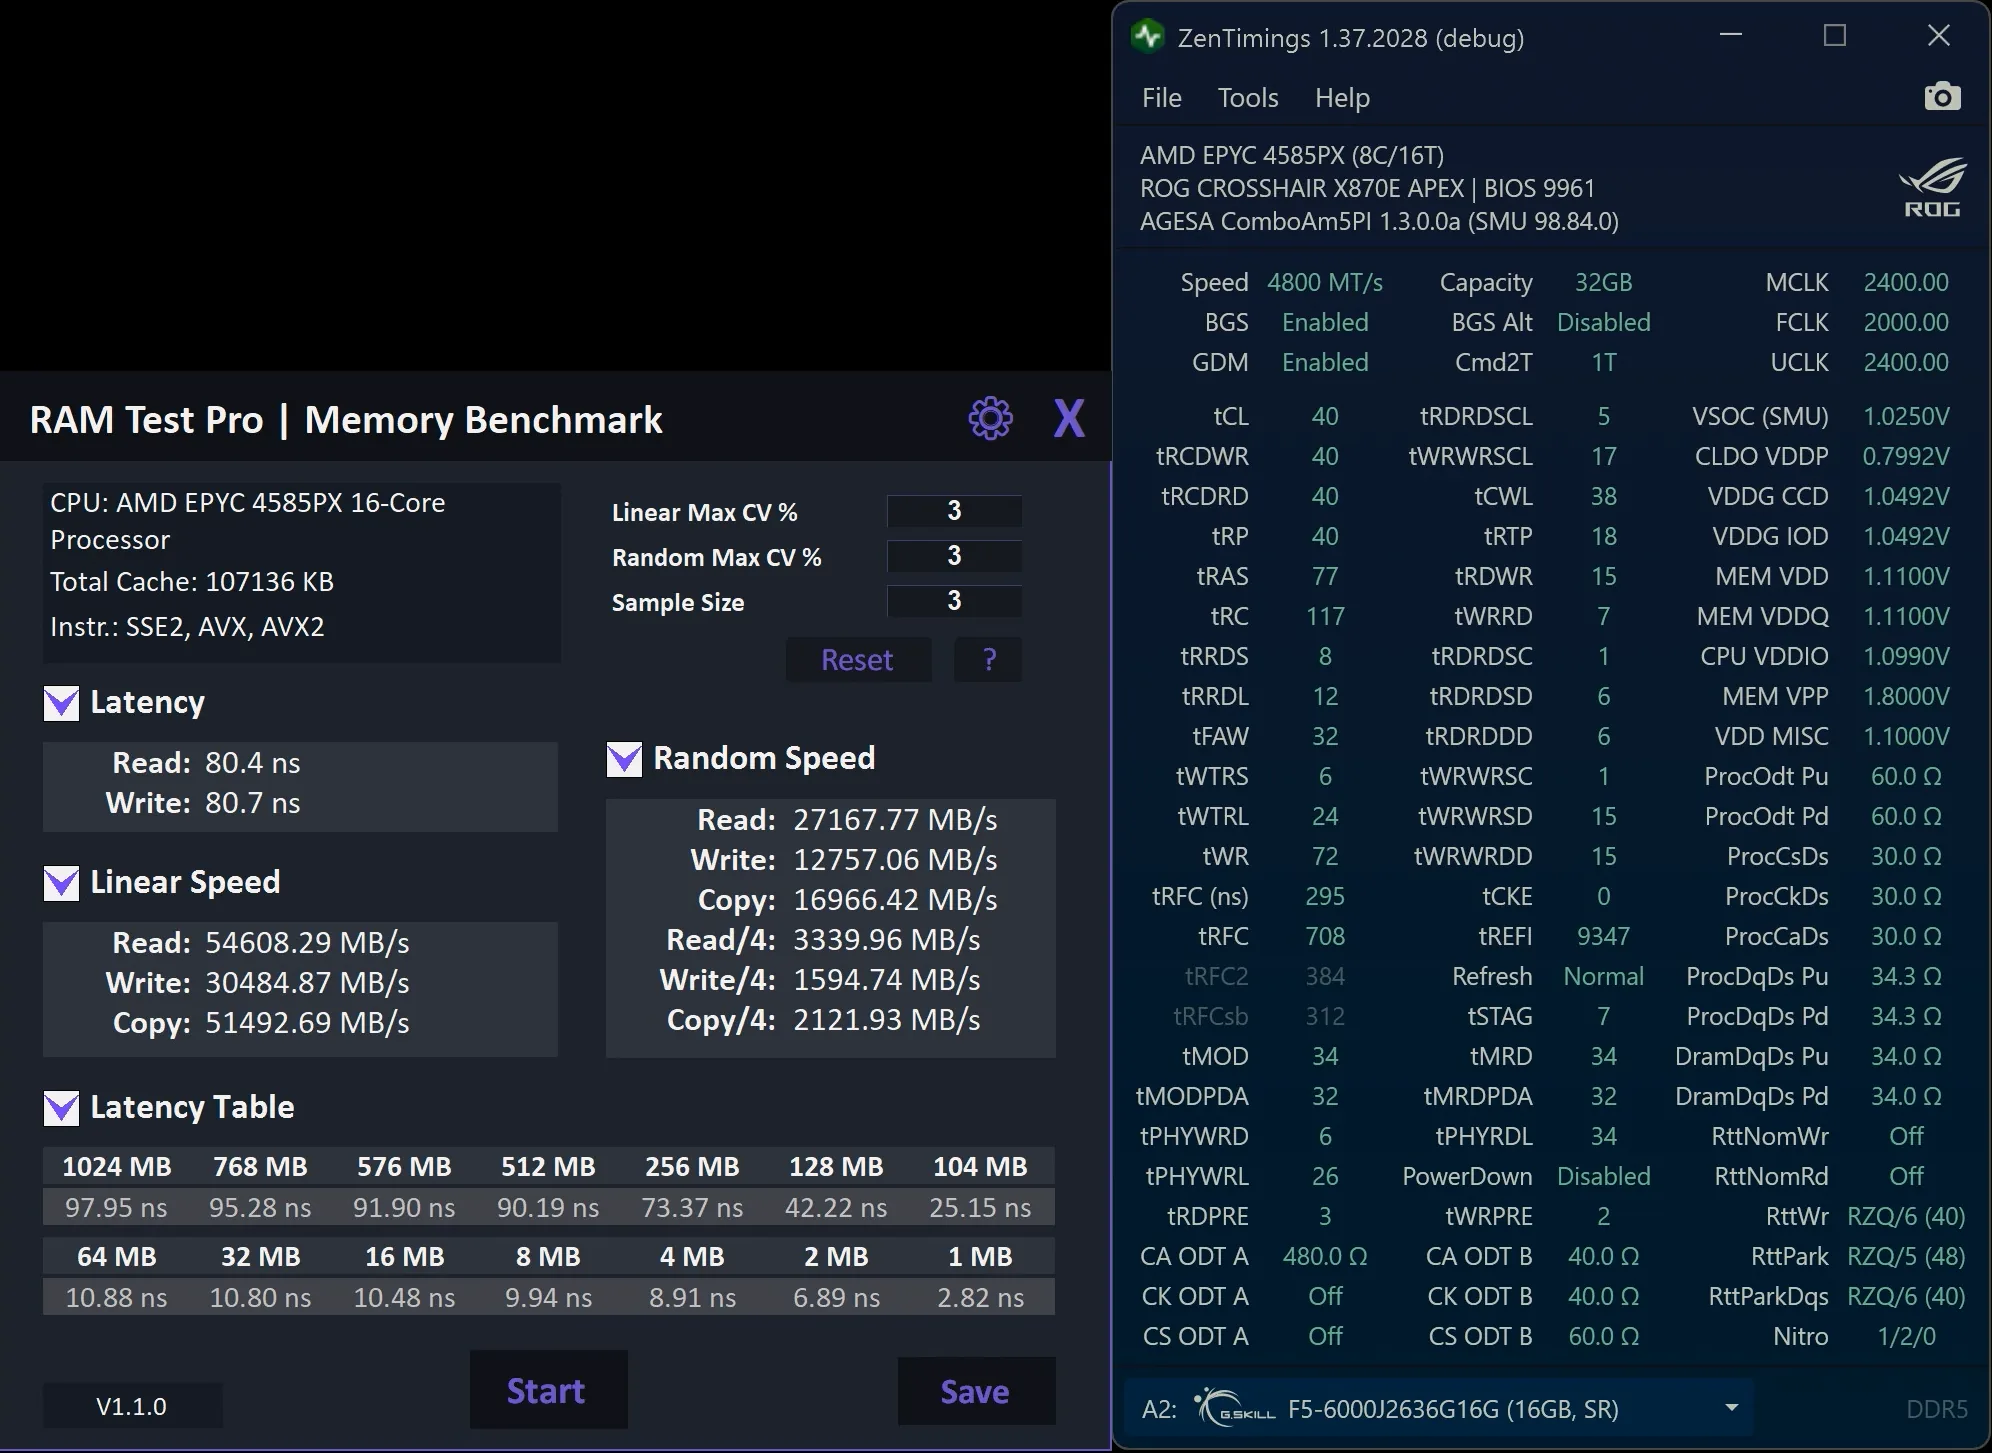Image resolution: width=1992 pixels, height=1453 pixels.
Task: Click the 1024 MB latency table header
Action: [117, 1167]
